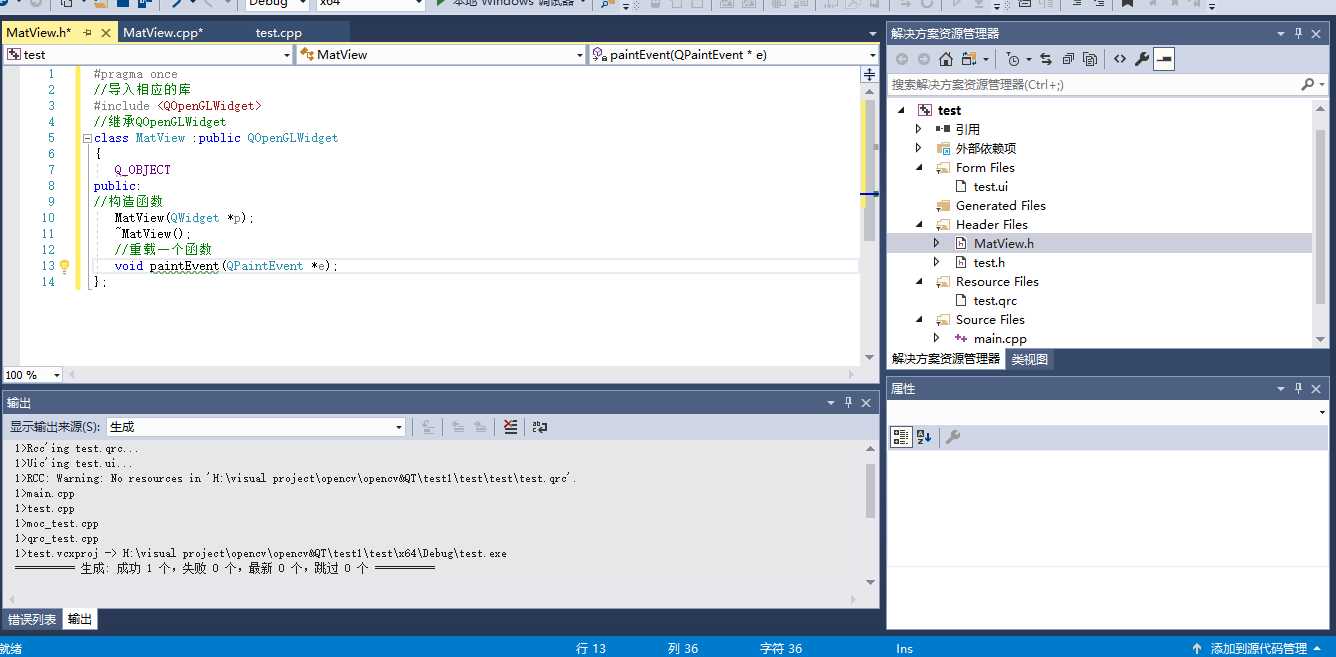Click Show All Files icon
This screenshot has width=1336, height=657.
[1090, 59]
